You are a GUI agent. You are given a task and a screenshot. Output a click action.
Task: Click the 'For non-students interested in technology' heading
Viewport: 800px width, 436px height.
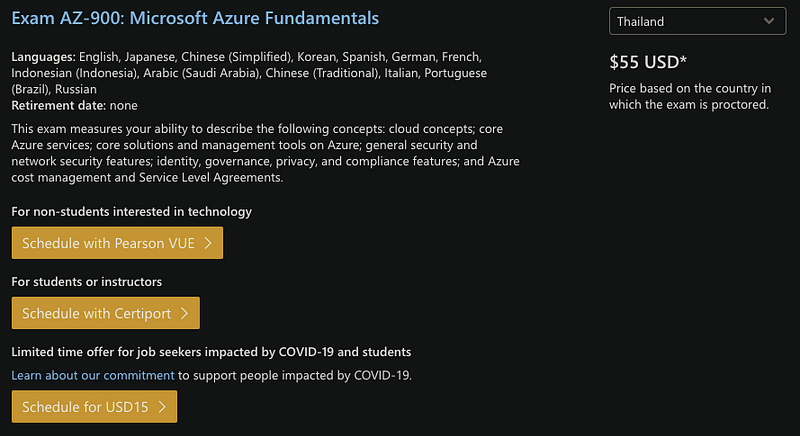pyautogui.click(x=132, y=212)
